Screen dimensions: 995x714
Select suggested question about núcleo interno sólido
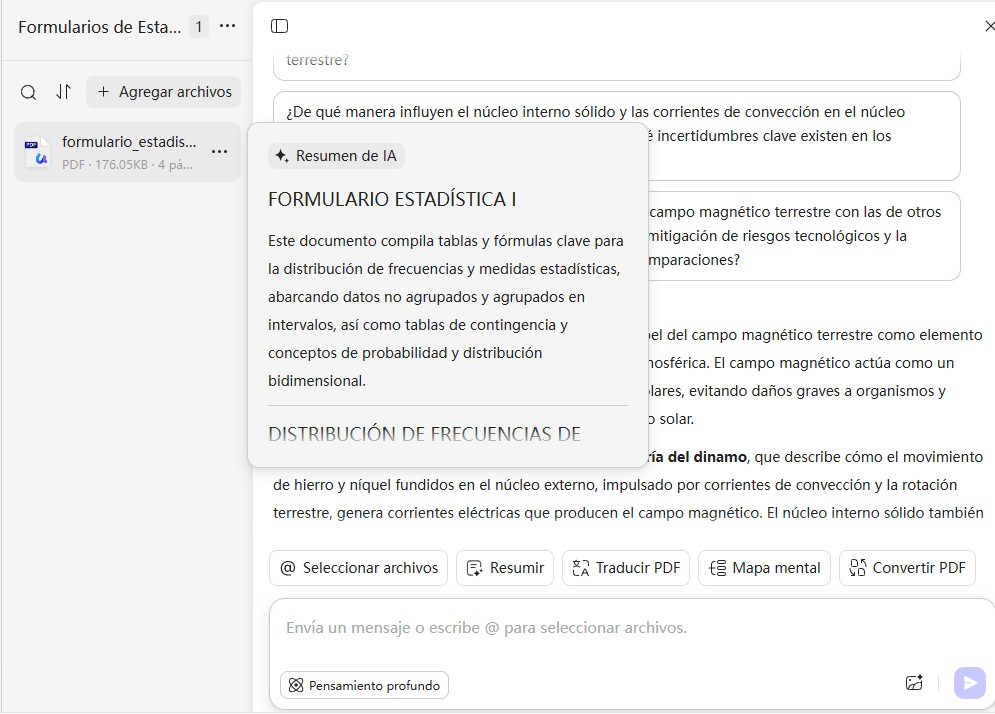click(x=616, y=136)
